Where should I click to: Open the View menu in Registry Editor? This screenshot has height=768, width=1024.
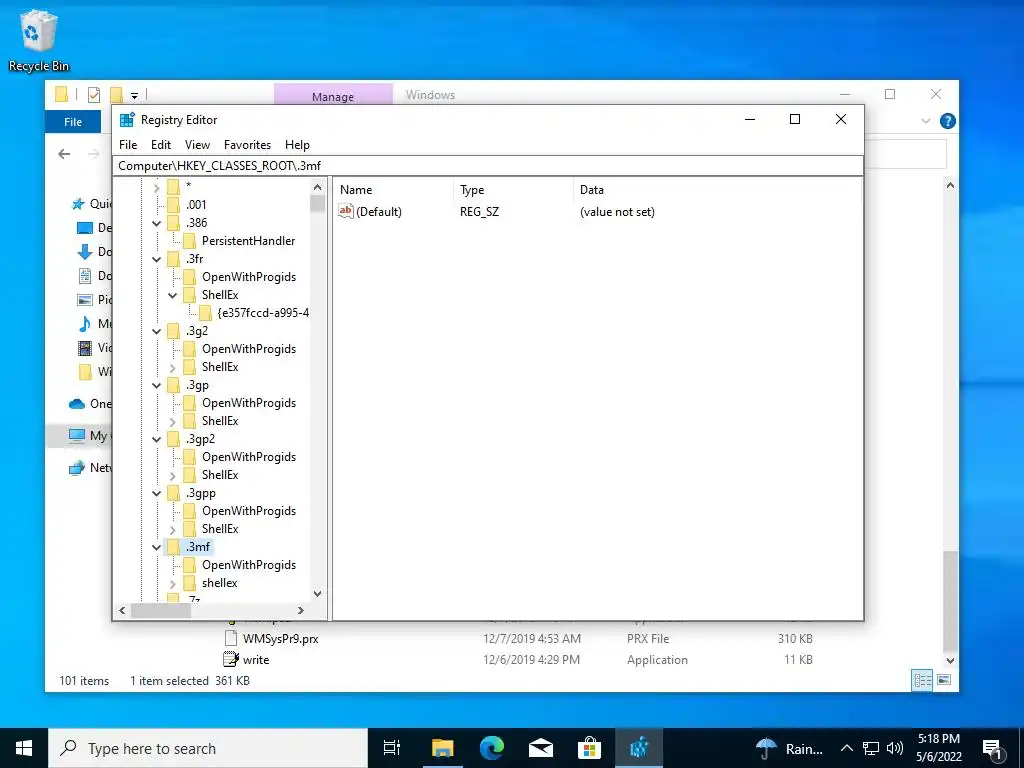pos(197,145)
